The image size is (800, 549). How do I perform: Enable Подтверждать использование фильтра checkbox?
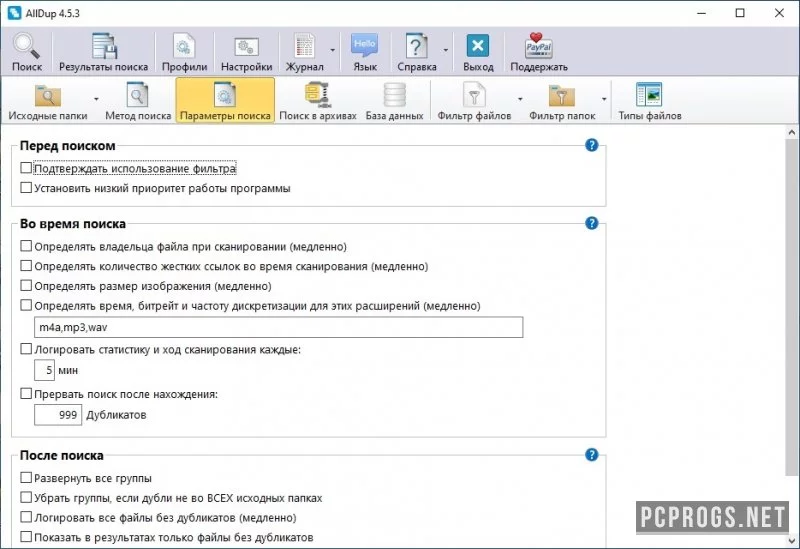[26, 168]
